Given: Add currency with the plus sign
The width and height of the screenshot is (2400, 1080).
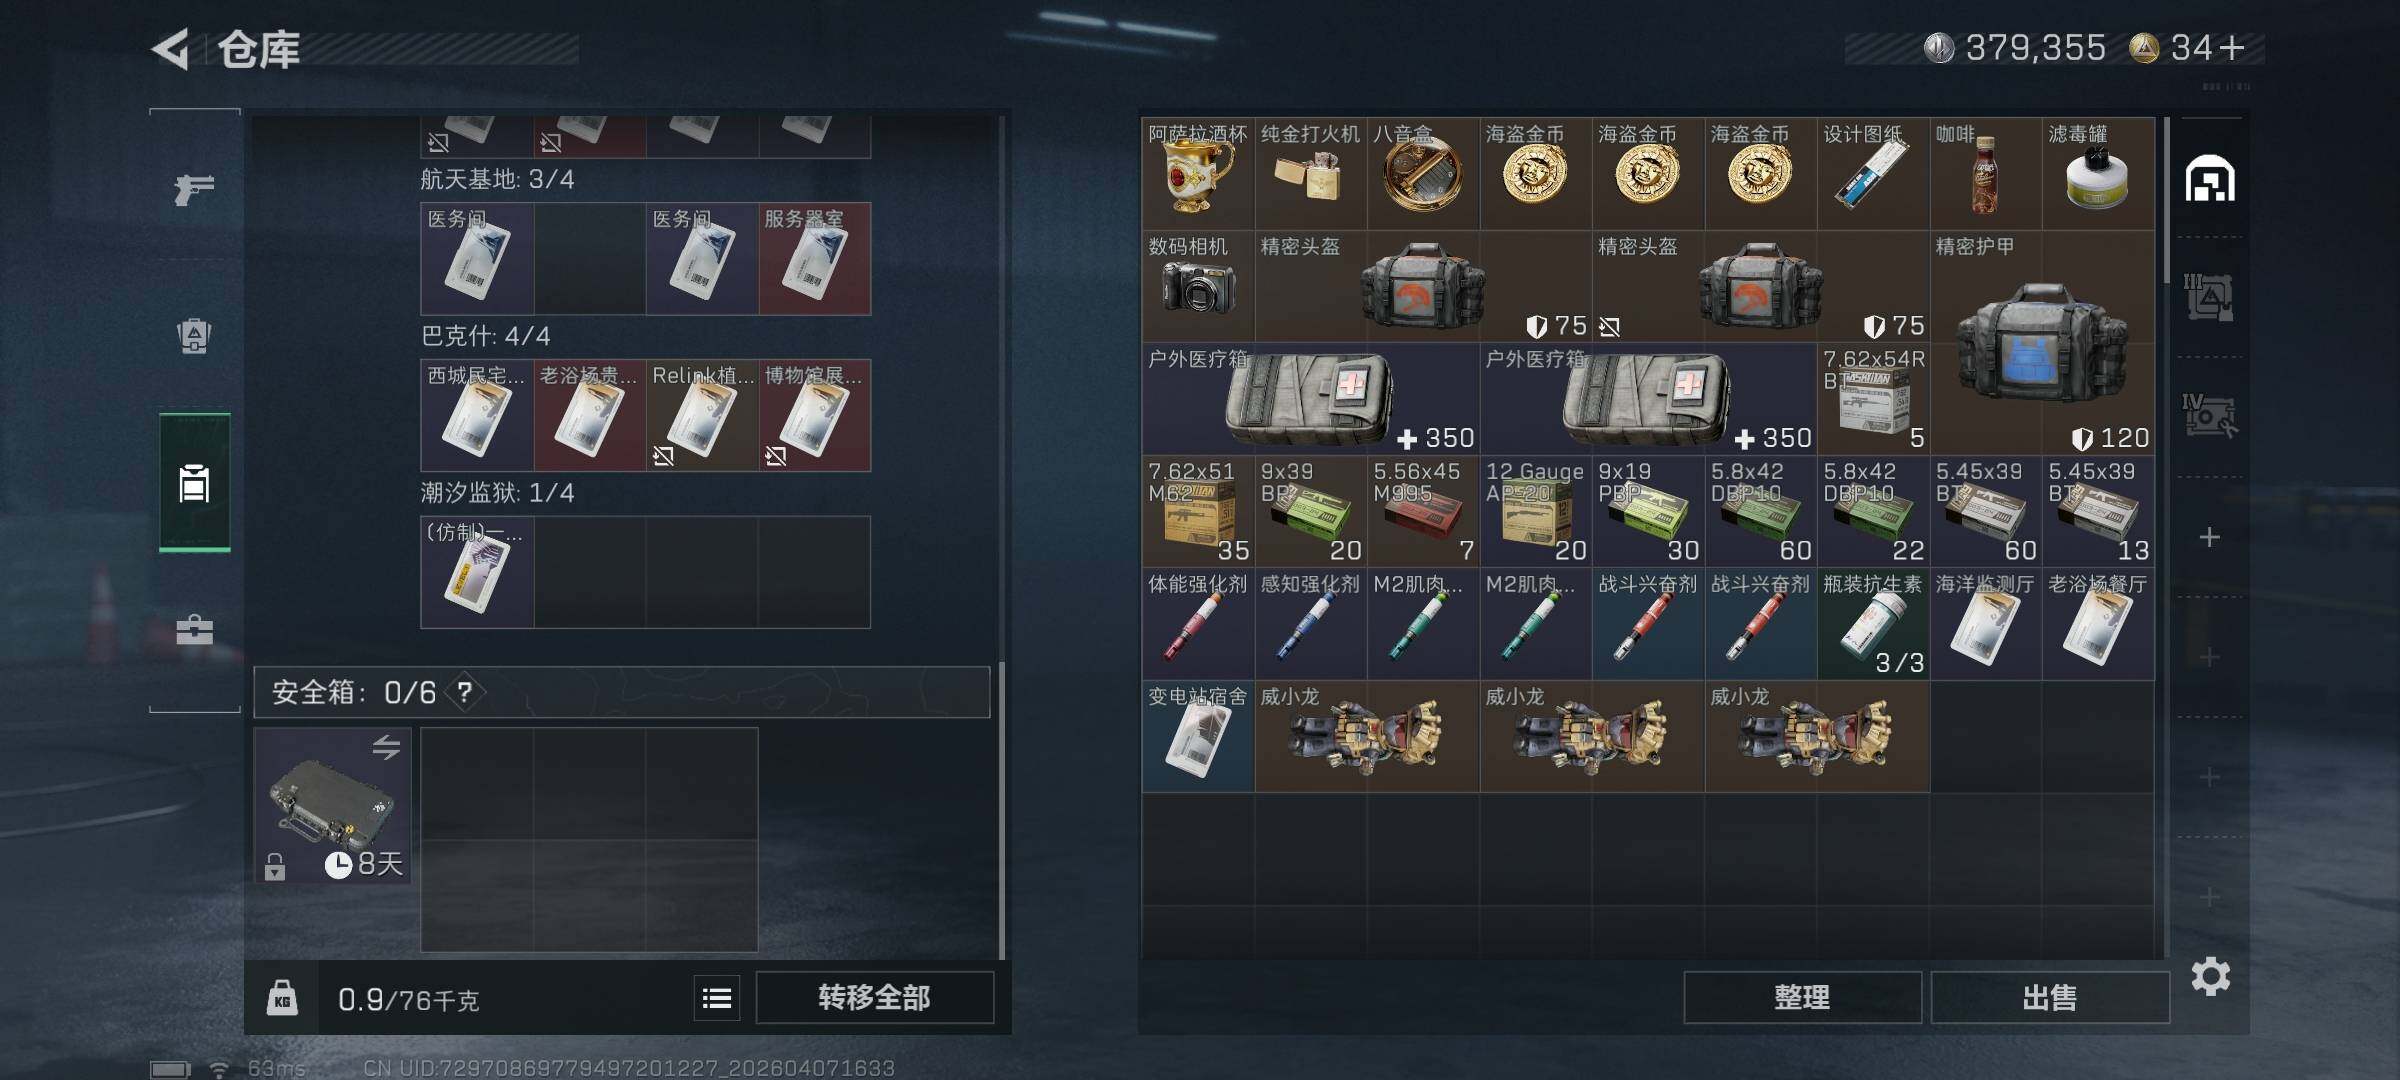Looking at the screenshot, I should click(x=2232, y=48).
